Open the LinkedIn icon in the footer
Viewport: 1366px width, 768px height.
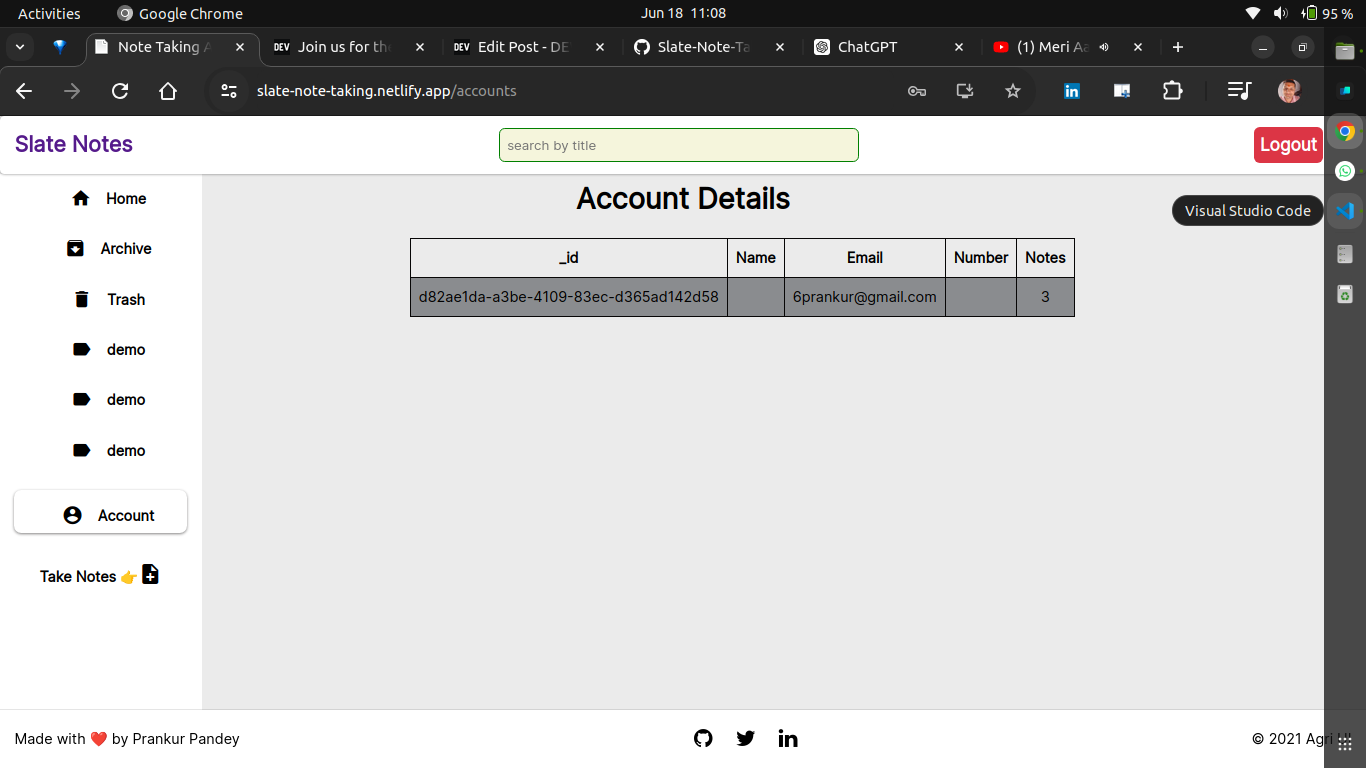click(788, 738)
